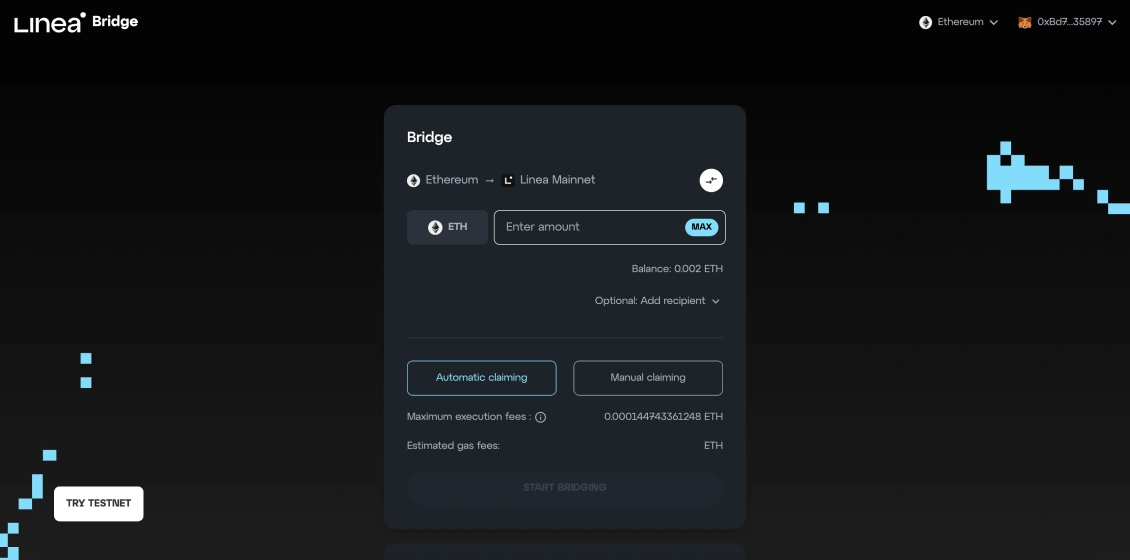Click the Balance: 0.002 ETH text
The height and width of the screenshot is (560, 1130).
pyautogui.click(x=677, y=269)
